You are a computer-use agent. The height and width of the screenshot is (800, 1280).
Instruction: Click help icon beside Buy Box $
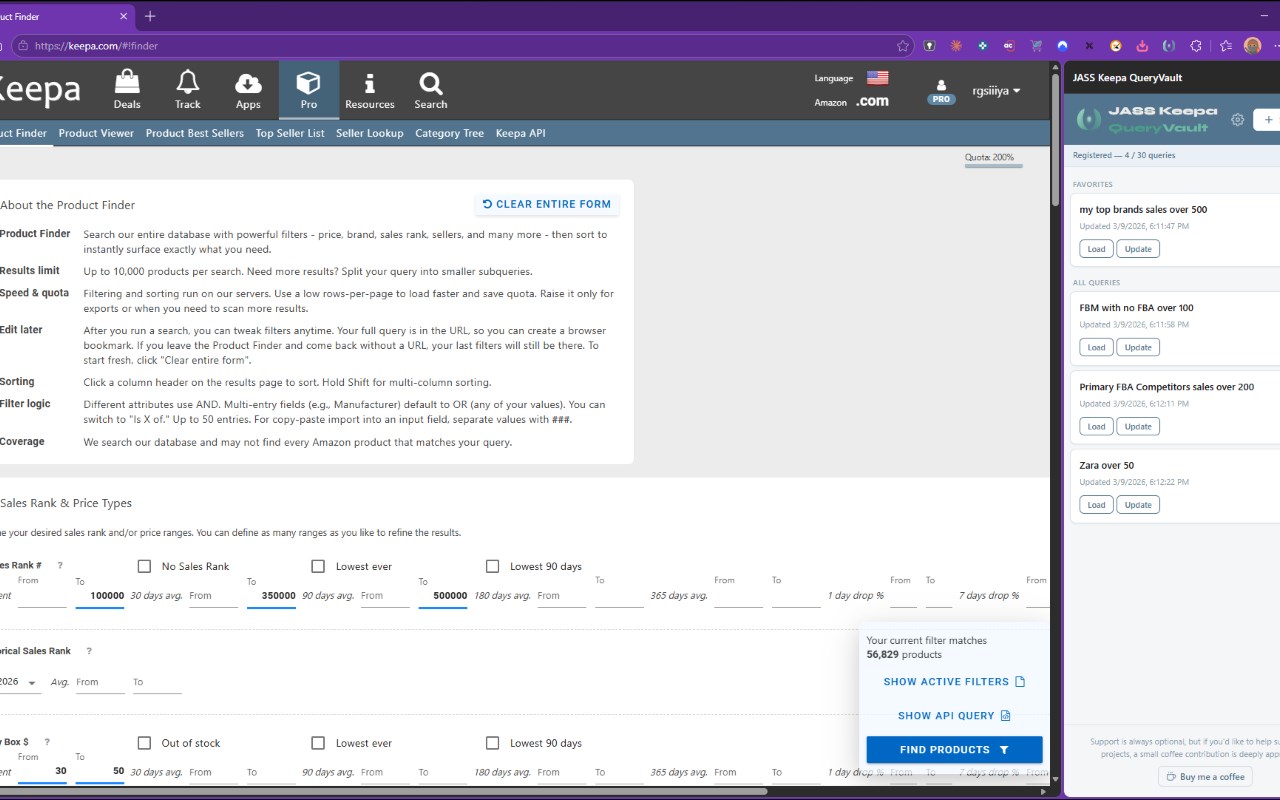tap(47, 742)
